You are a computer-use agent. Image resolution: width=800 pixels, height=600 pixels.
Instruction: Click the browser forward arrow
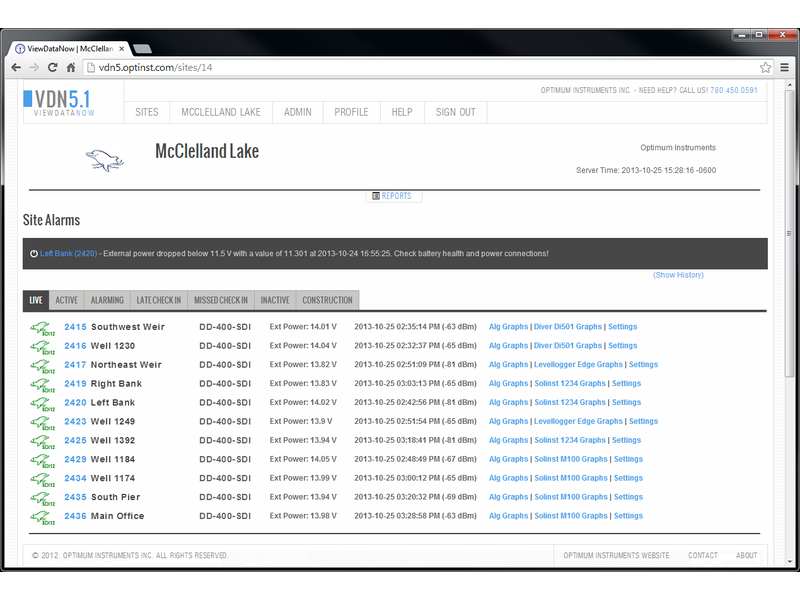click(34, 67)
